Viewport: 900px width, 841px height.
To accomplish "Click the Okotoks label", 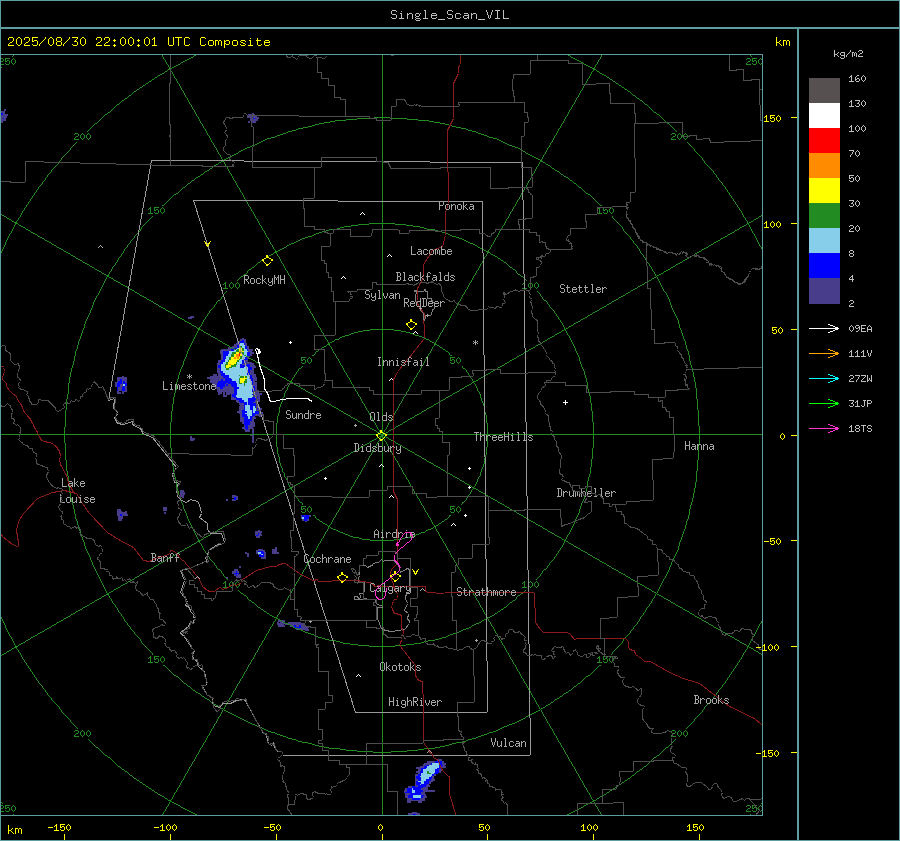I will 400,666.
